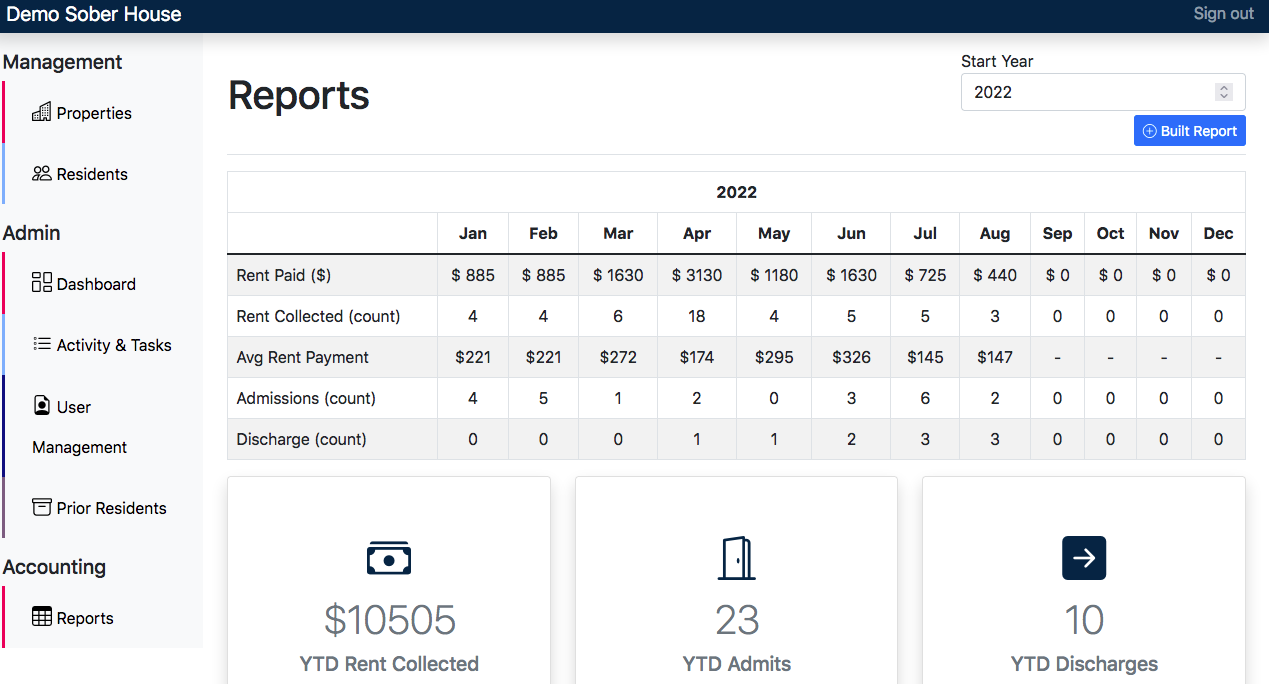Navigate to Residents in the sidebar

pyautogui.click(x=93, y=173)
